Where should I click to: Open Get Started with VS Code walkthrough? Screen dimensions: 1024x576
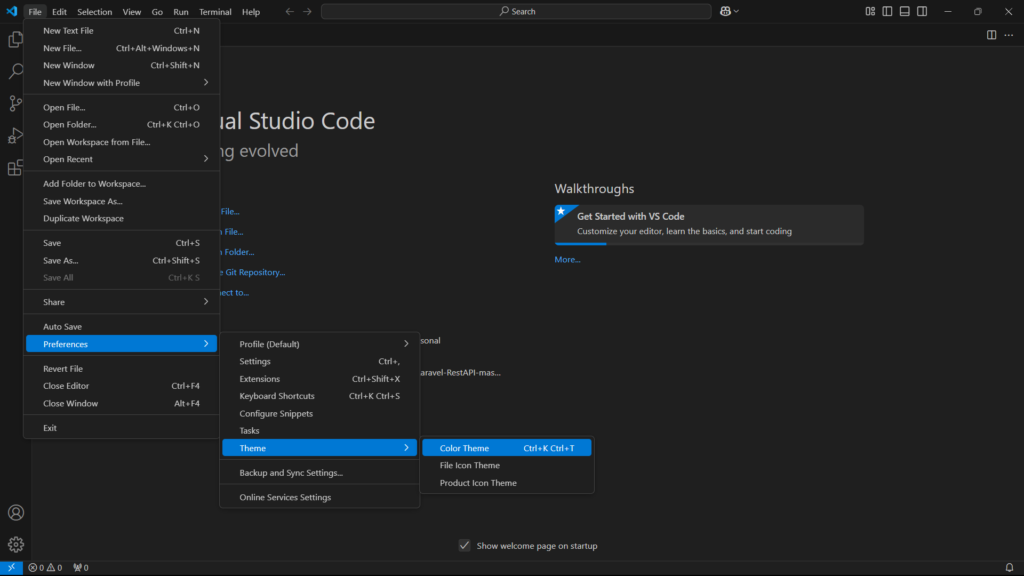[x=709, y=225]
